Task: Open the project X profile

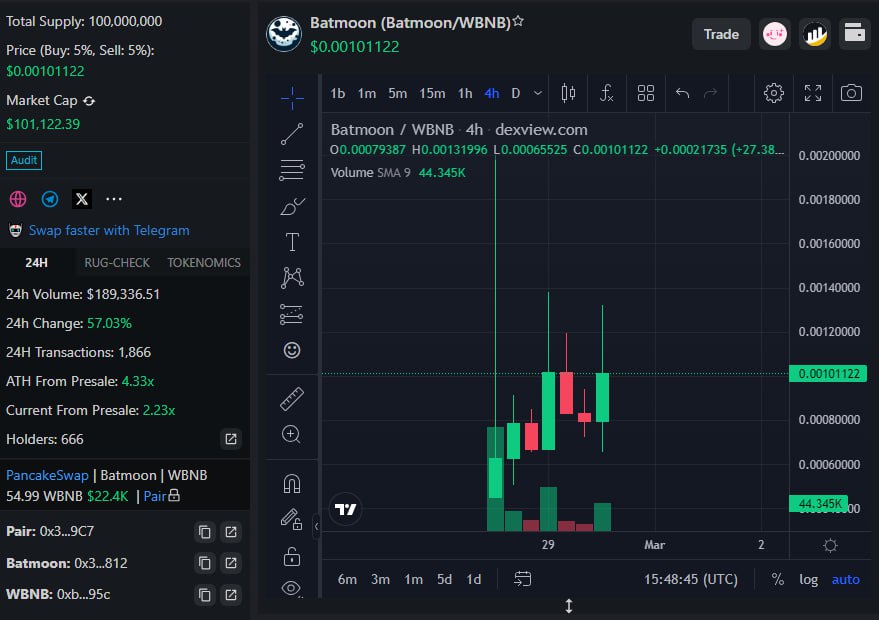Action: (82, 199)
